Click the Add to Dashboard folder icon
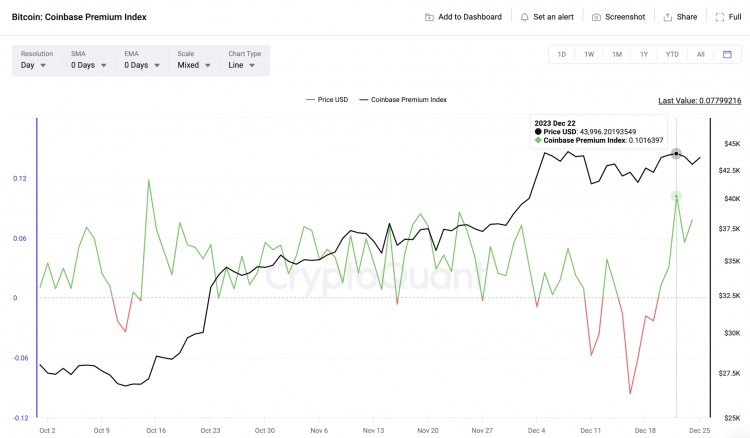Image resolution: width=750 pixels, height=438 pixels. (x=429, y=17)
